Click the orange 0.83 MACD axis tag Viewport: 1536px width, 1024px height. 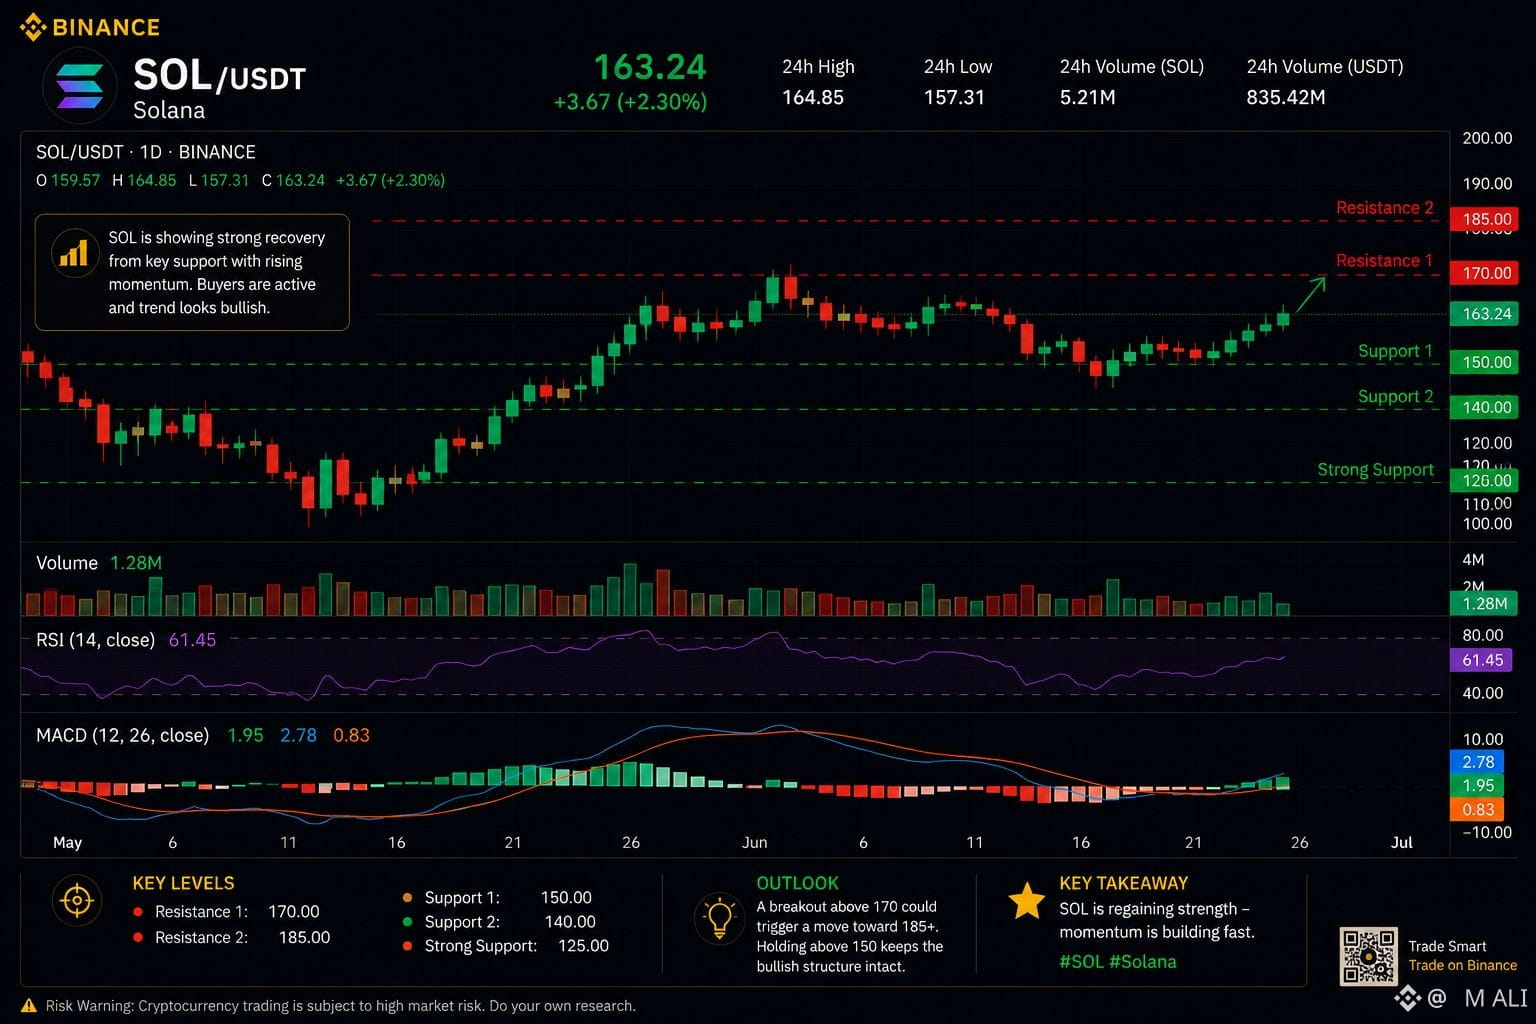pyautogui.click(x=1477, y=810)
